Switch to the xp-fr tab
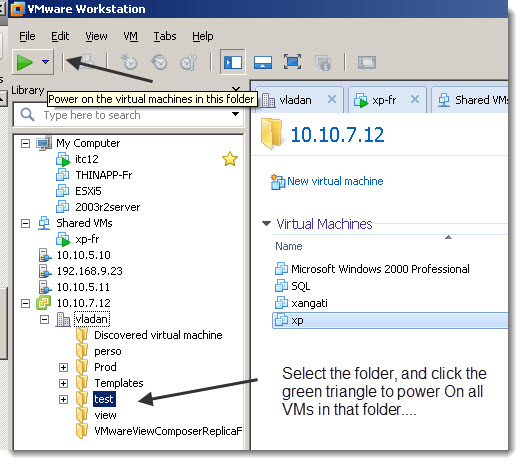 [384, 100]
